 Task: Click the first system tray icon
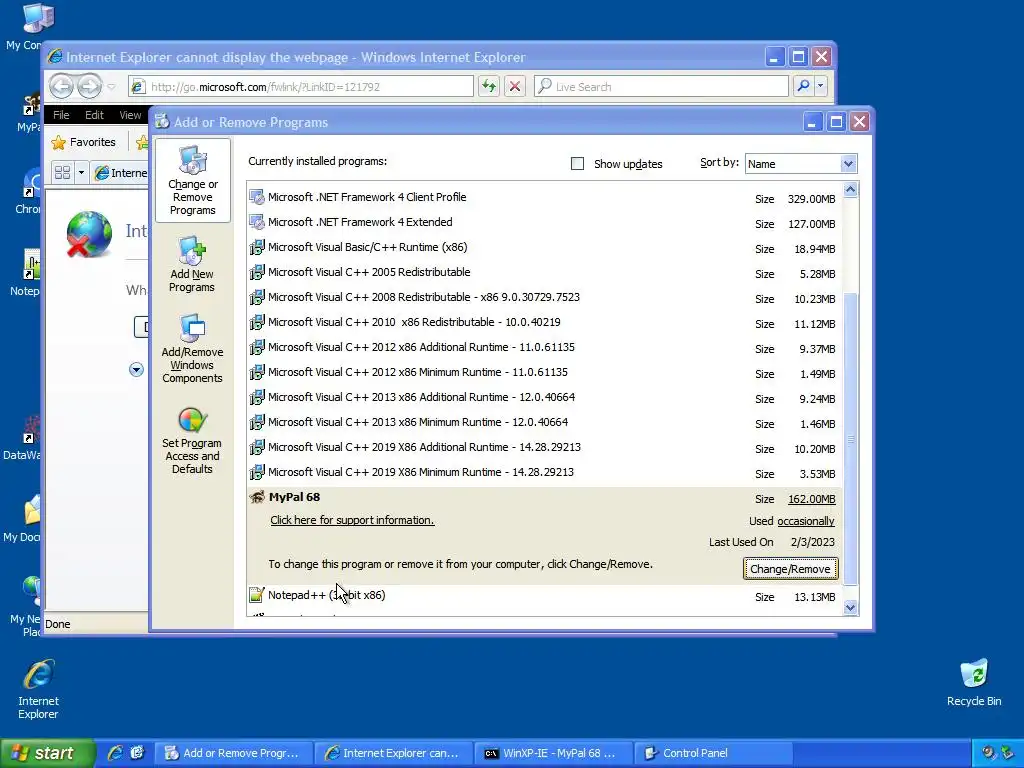pos(989,753)
